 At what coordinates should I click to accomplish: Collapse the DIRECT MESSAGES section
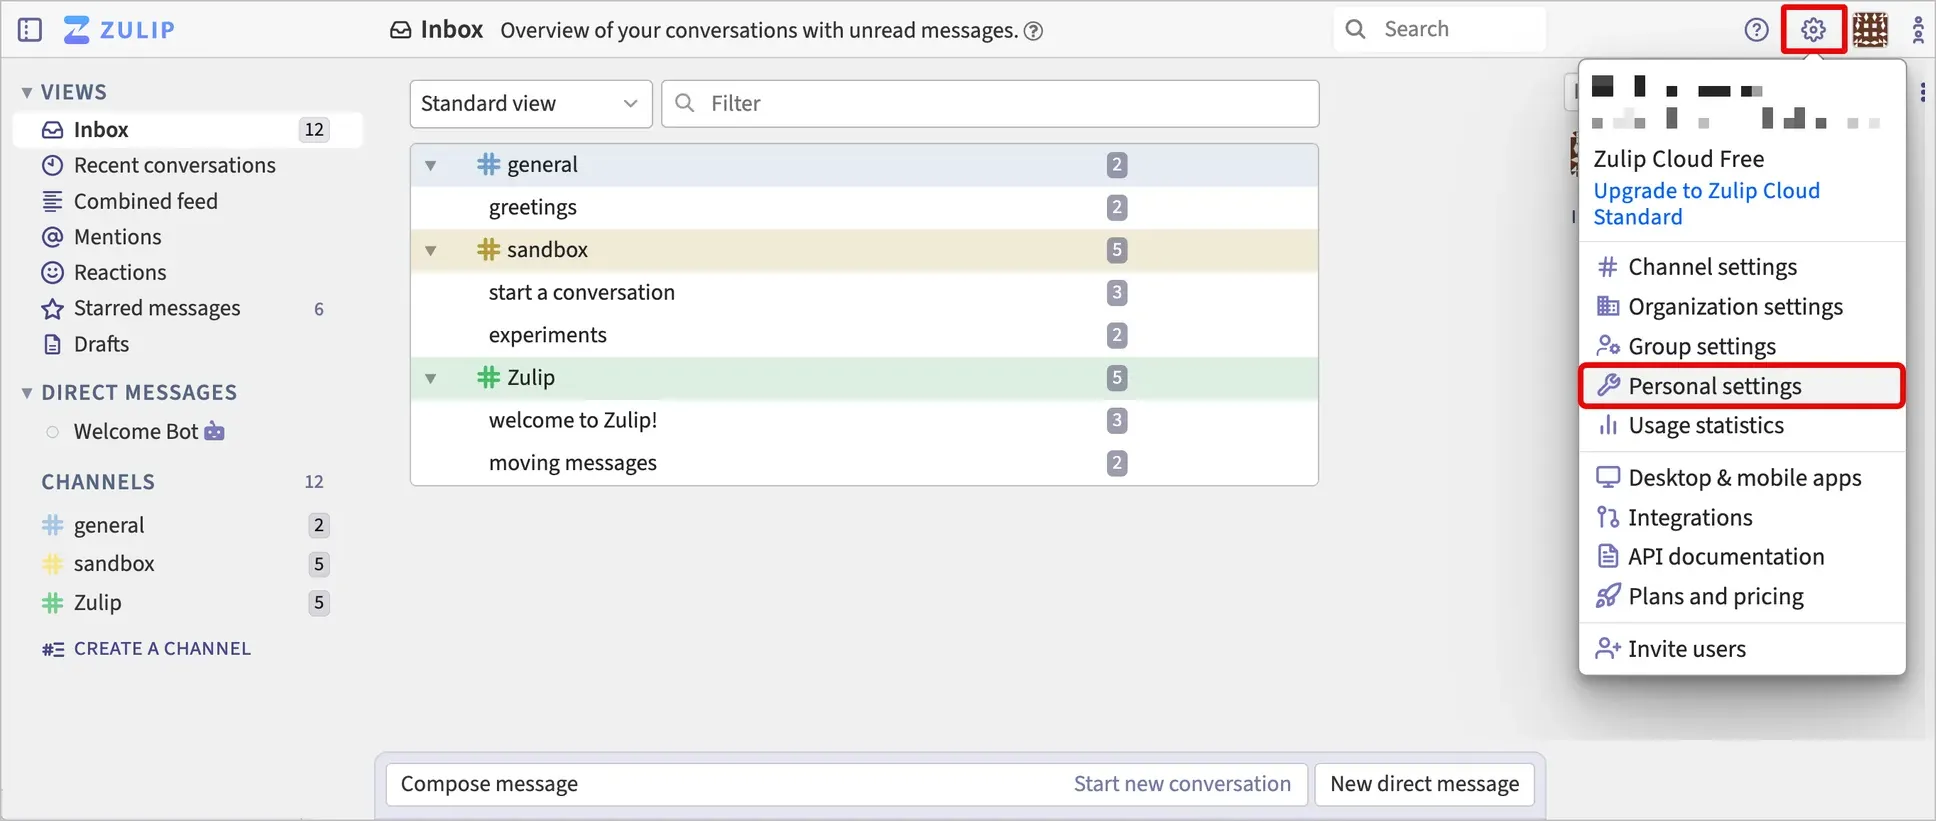(x=27, y=393)
